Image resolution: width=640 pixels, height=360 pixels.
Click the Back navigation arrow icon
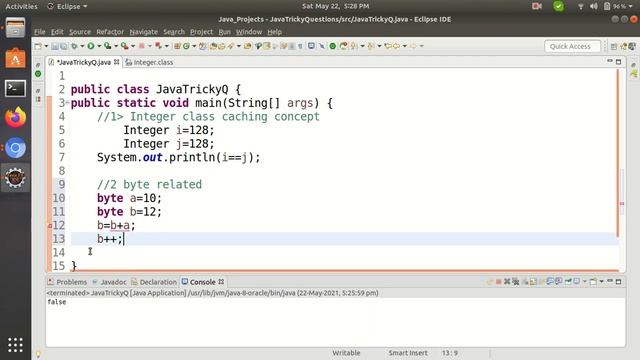396,46
